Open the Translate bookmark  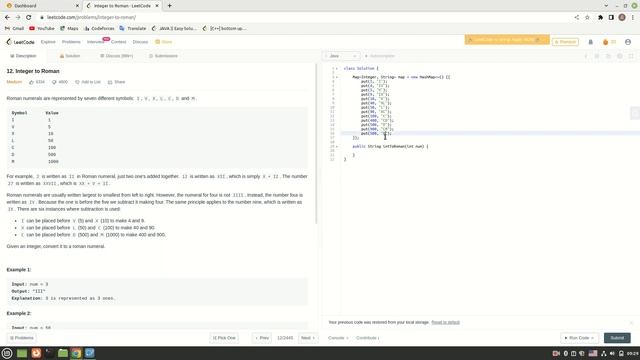(x=133, y=29)
